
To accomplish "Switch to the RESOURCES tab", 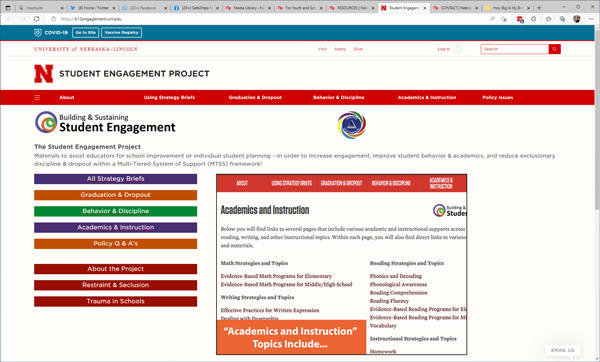I will [x=351, y=8].
